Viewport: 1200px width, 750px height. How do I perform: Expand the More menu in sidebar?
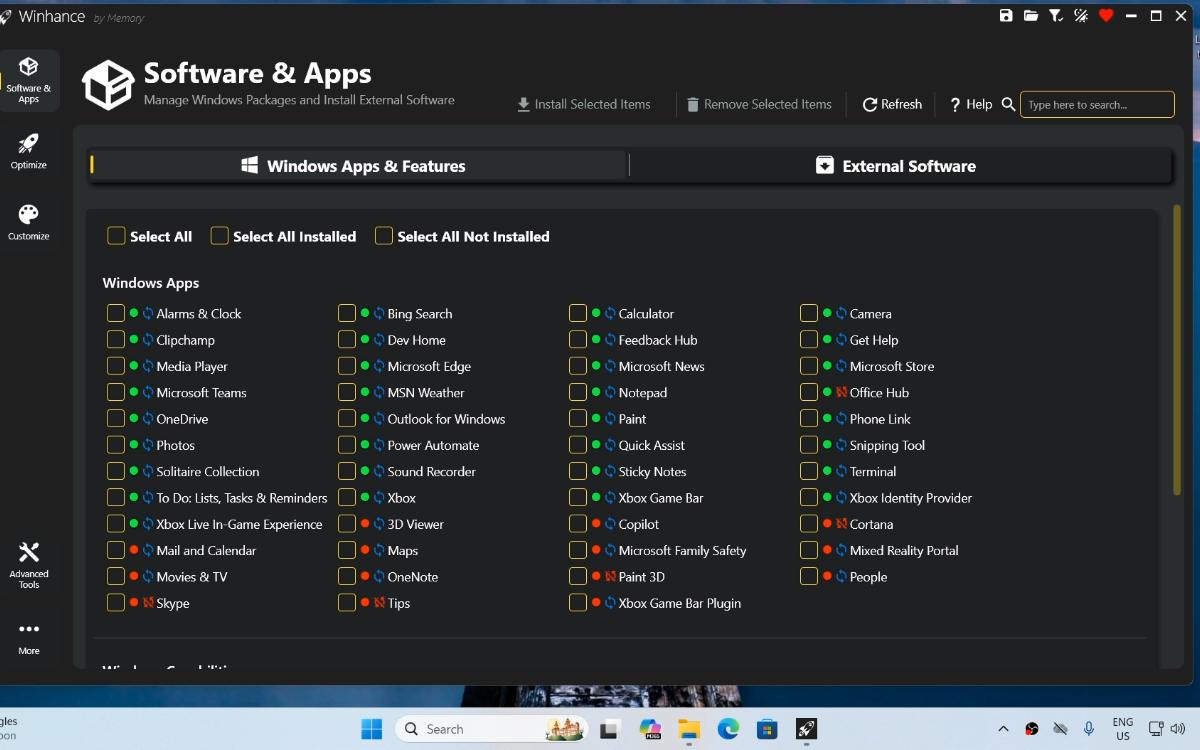29,637
